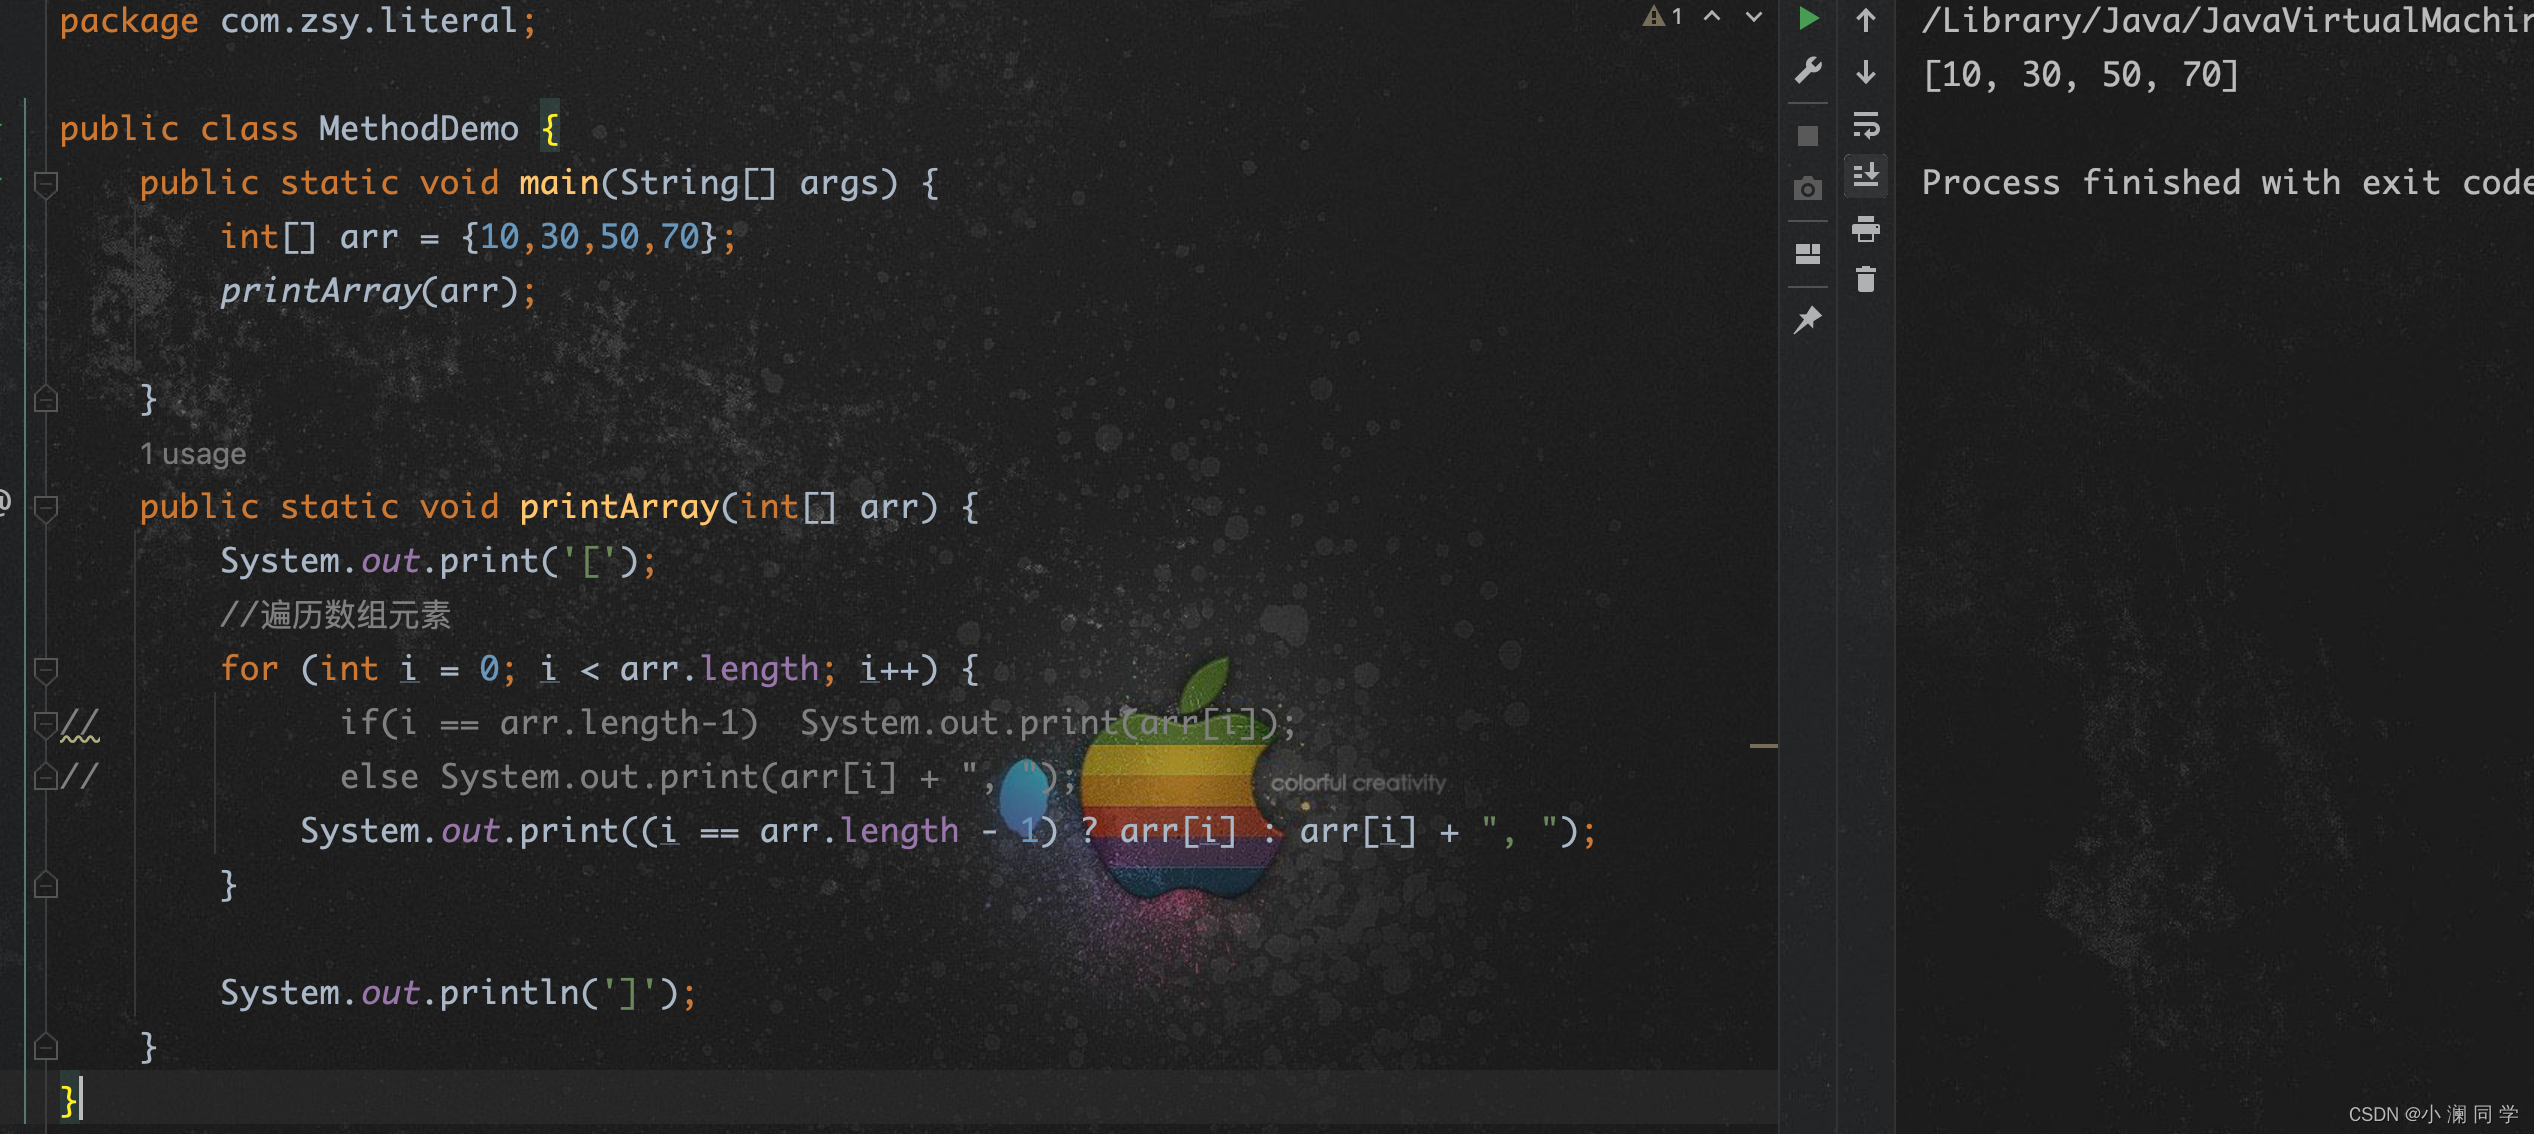Click the restore layout icon
Screen dimensions: 2534x1134
(1808, 254)
